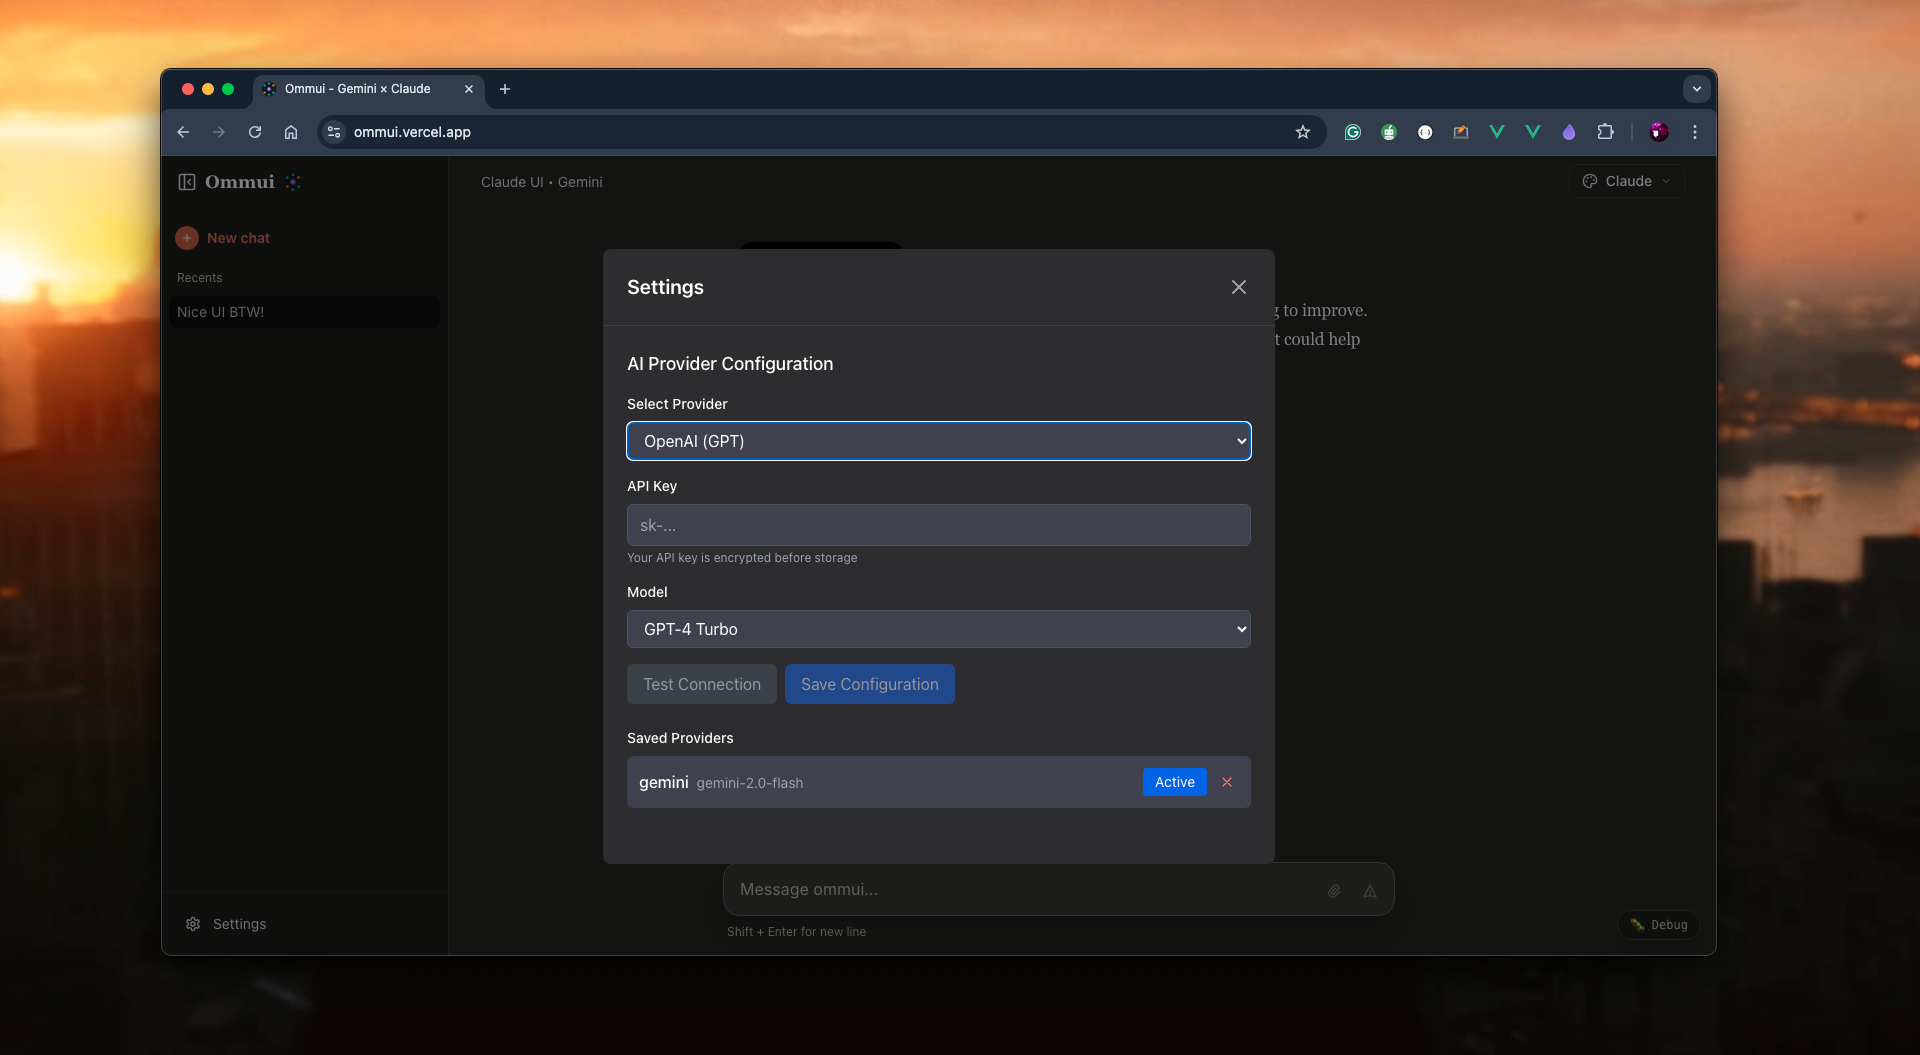The width and height of the screenshot is (1920, 1055).
Task: Click the Recents heading in the sidebar
Action: point(199,278)
